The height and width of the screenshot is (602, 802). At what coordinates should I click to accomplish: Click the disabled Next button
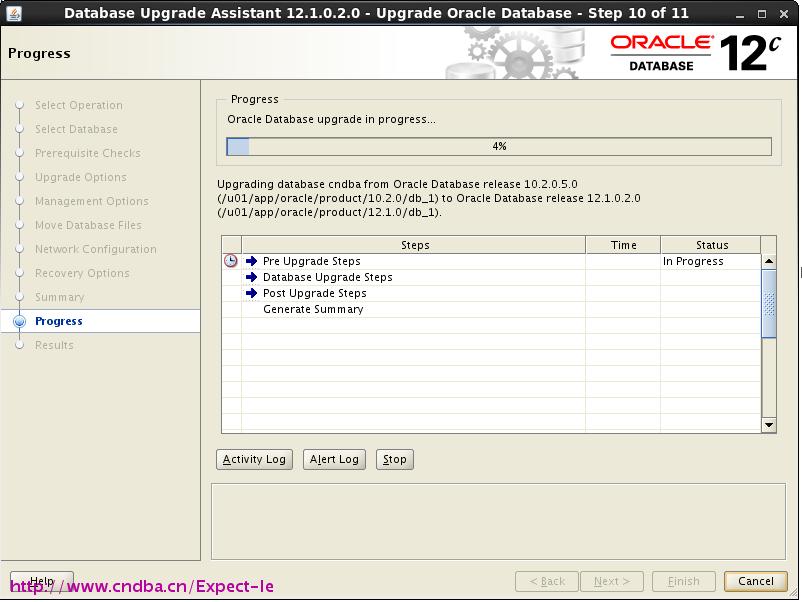click(612, 581)
